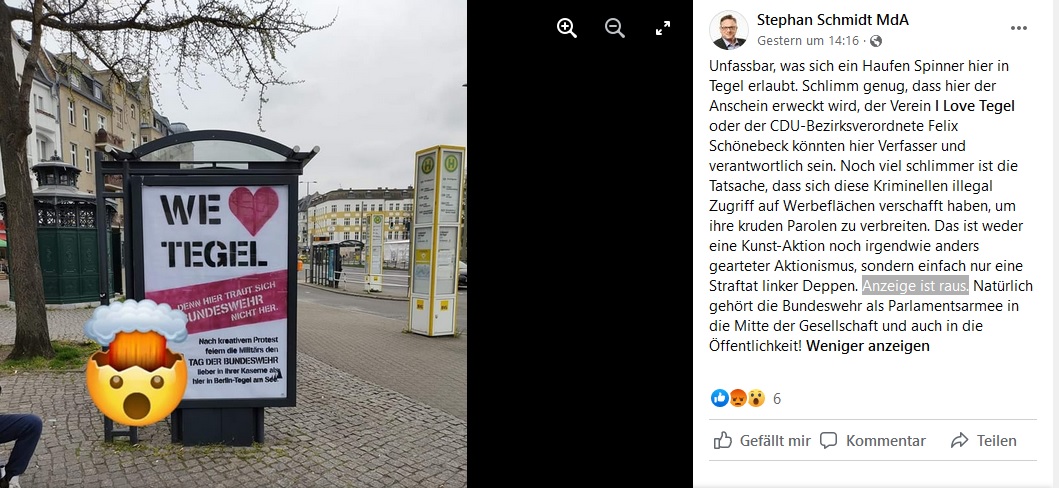Click the We Love Tegel poster photo

(x=233, y=244)
